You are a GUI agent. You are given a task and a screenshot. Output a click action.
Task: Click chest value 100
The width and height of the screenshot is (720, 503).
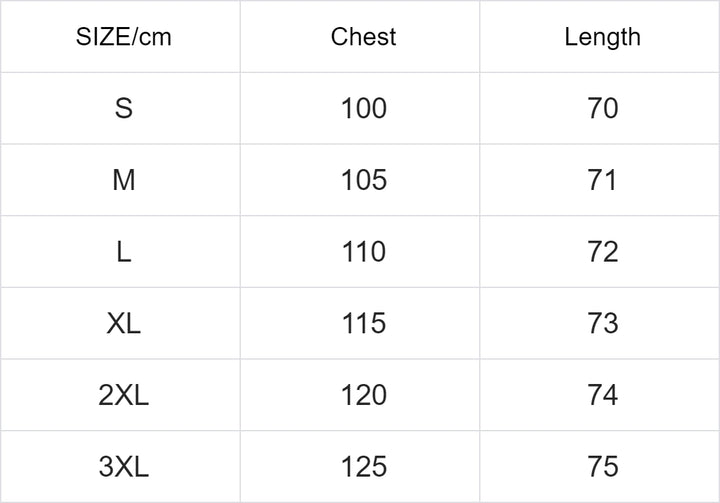(x=363, y=108)
